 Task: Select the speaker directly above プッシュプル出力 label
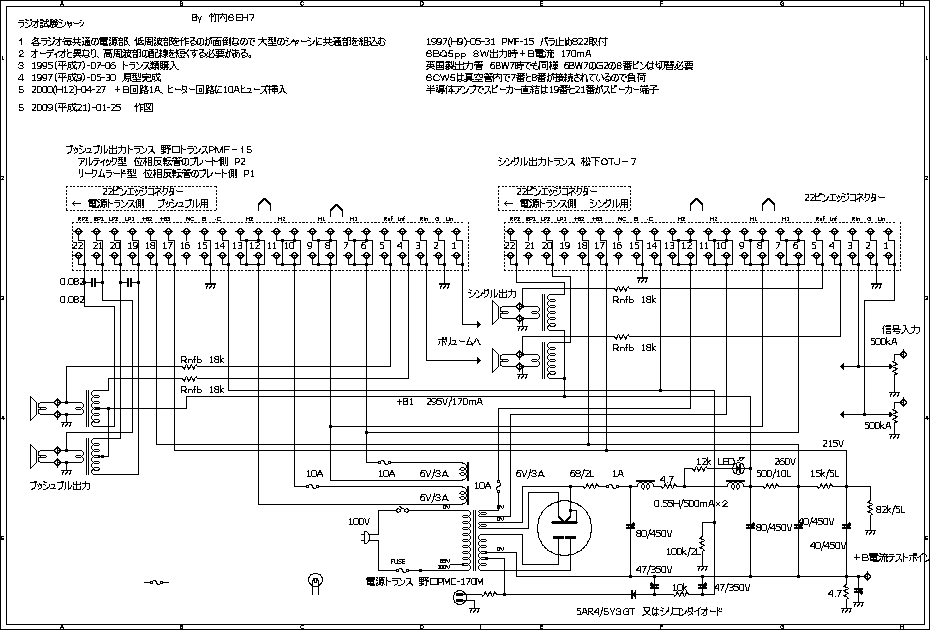(37, 457)
